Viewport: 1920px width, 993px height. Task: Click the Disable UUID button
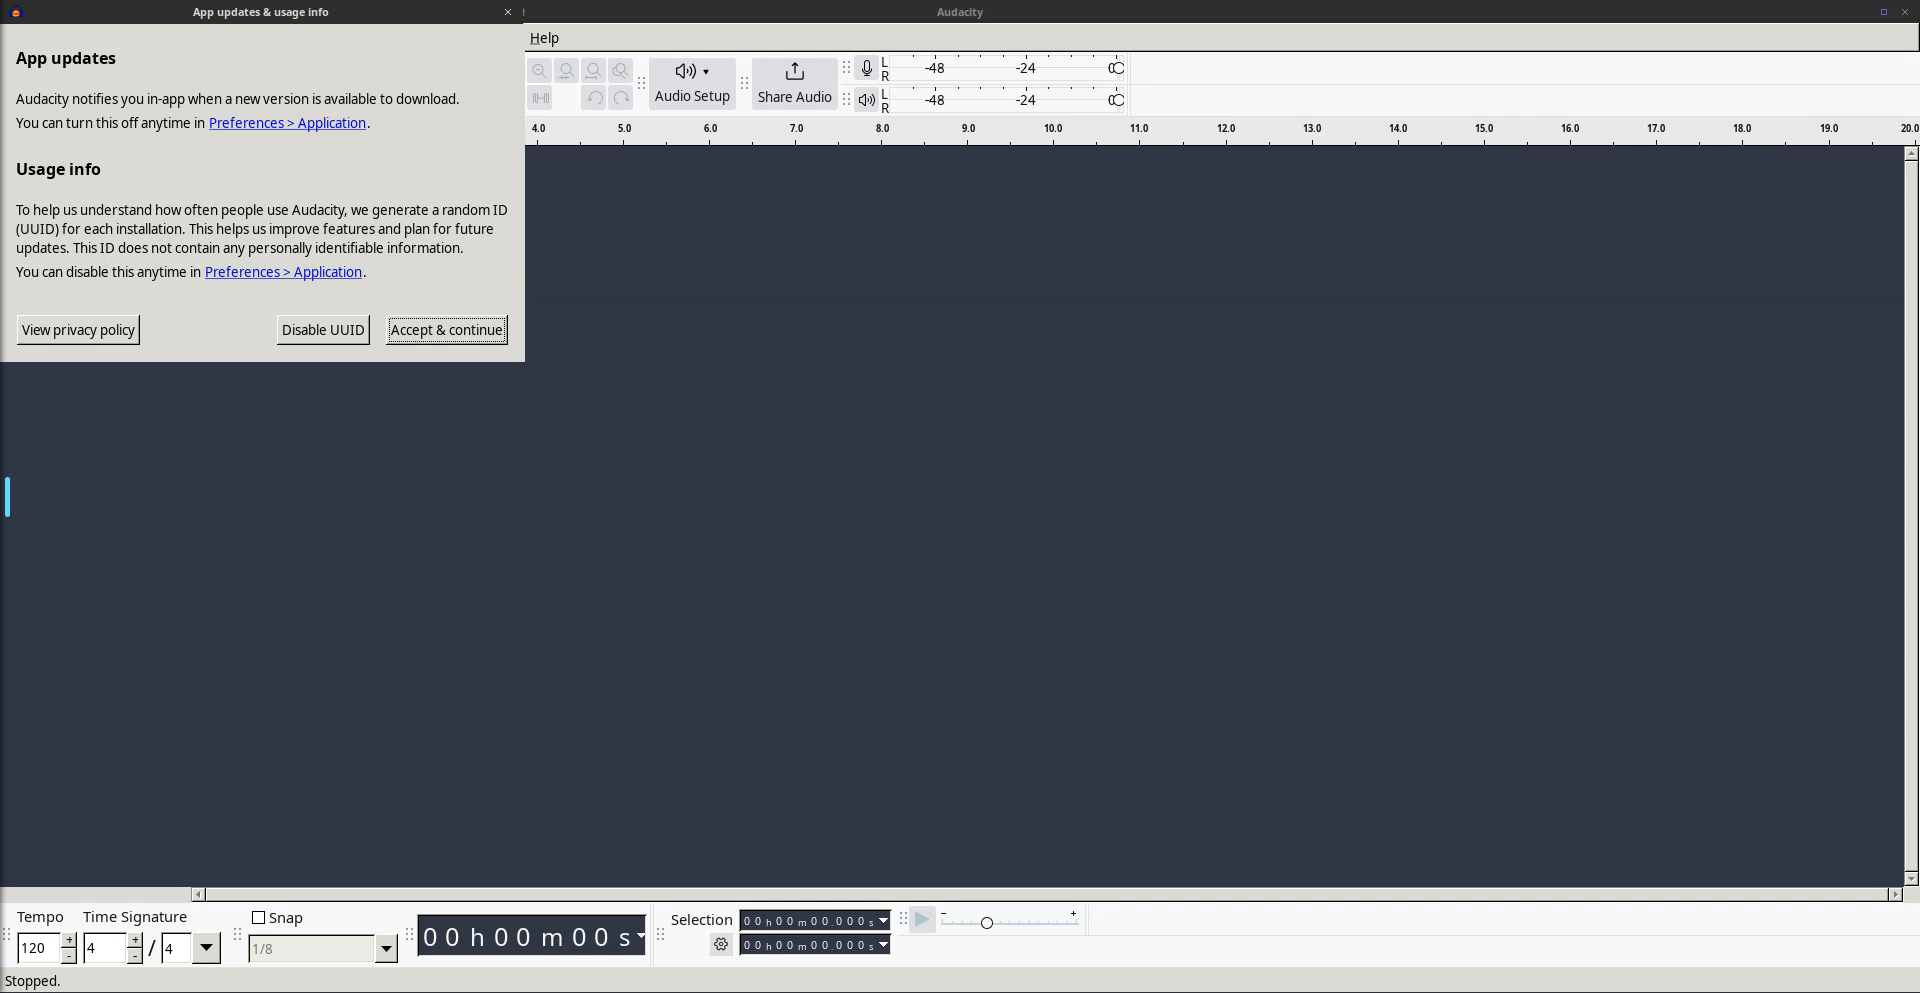click(x=323, y=330)
